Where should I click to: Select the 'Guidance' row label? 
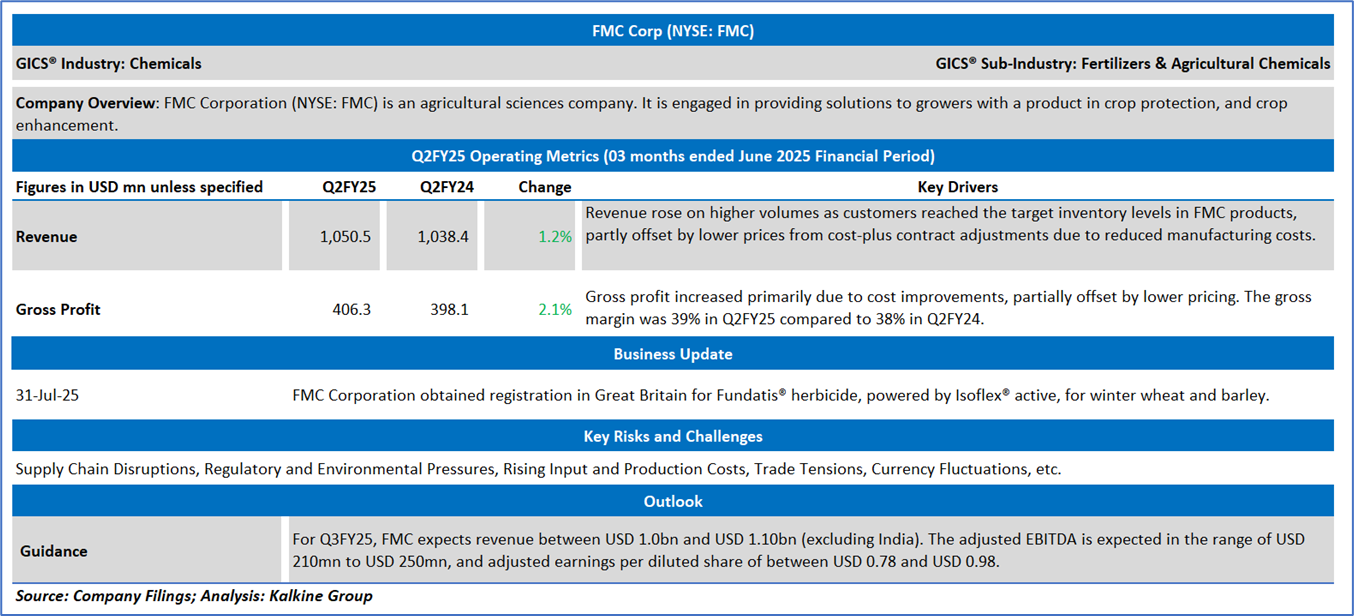click(54, 551)
